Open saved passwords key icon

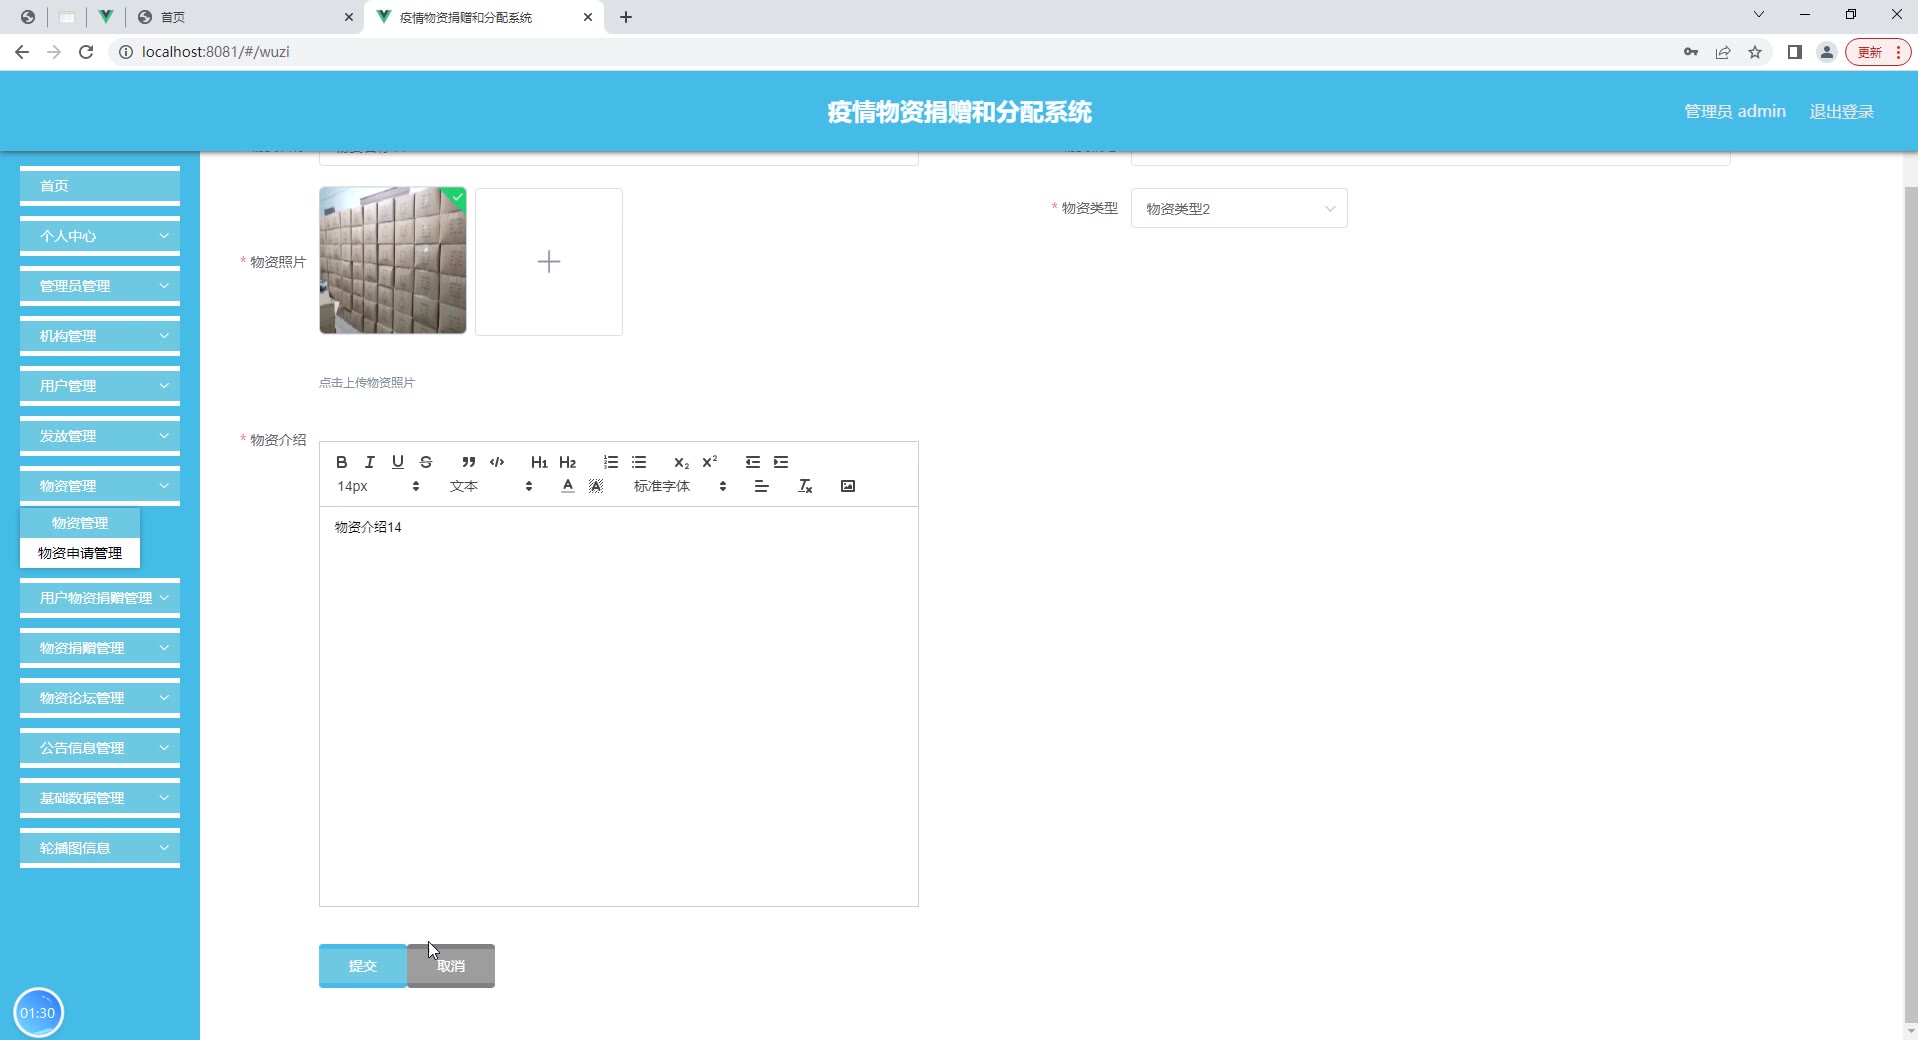point(1691,52)
